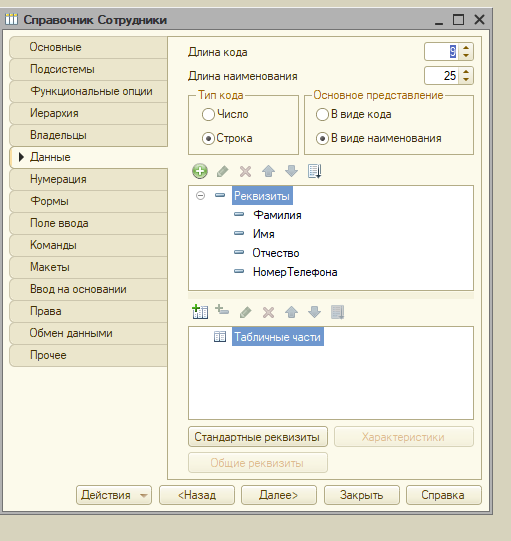The image size is (511, 541).
Task: Click the Общие реквизиты button
Action: pos(258,463)
